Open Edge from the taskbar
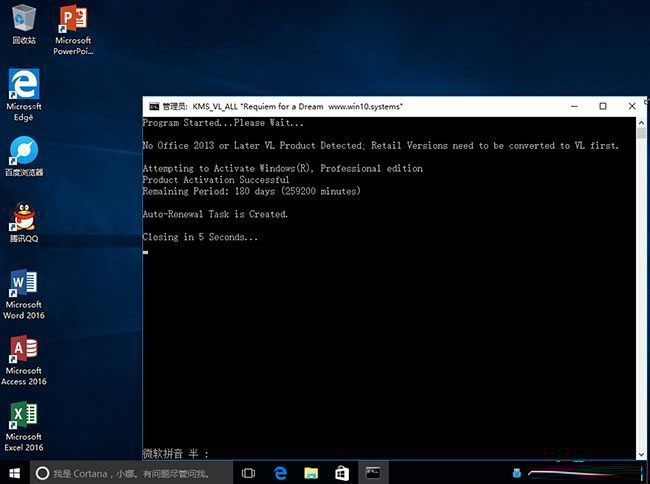This screenshot has height=484, width=650. [x=281, y=473]
